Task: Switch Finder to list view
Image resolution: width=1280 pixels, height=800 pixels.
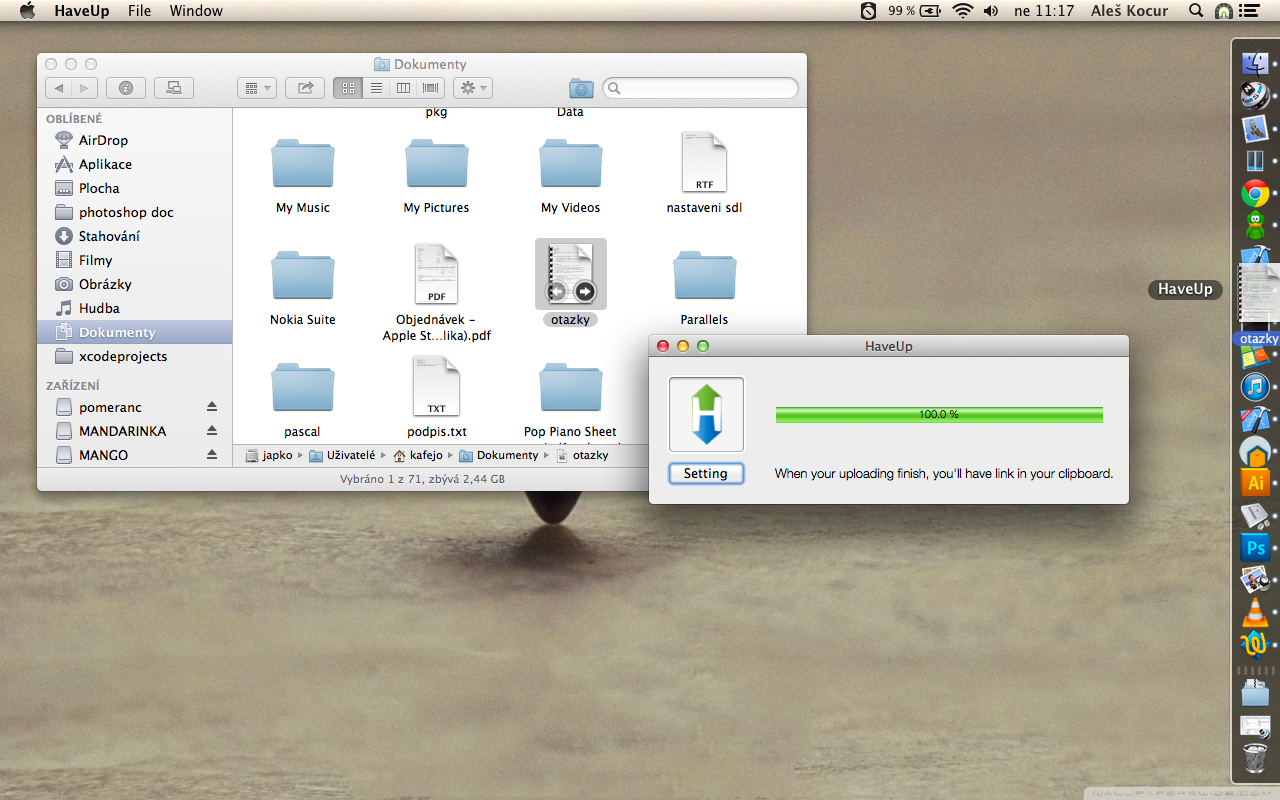Action: tap(376, 88)
